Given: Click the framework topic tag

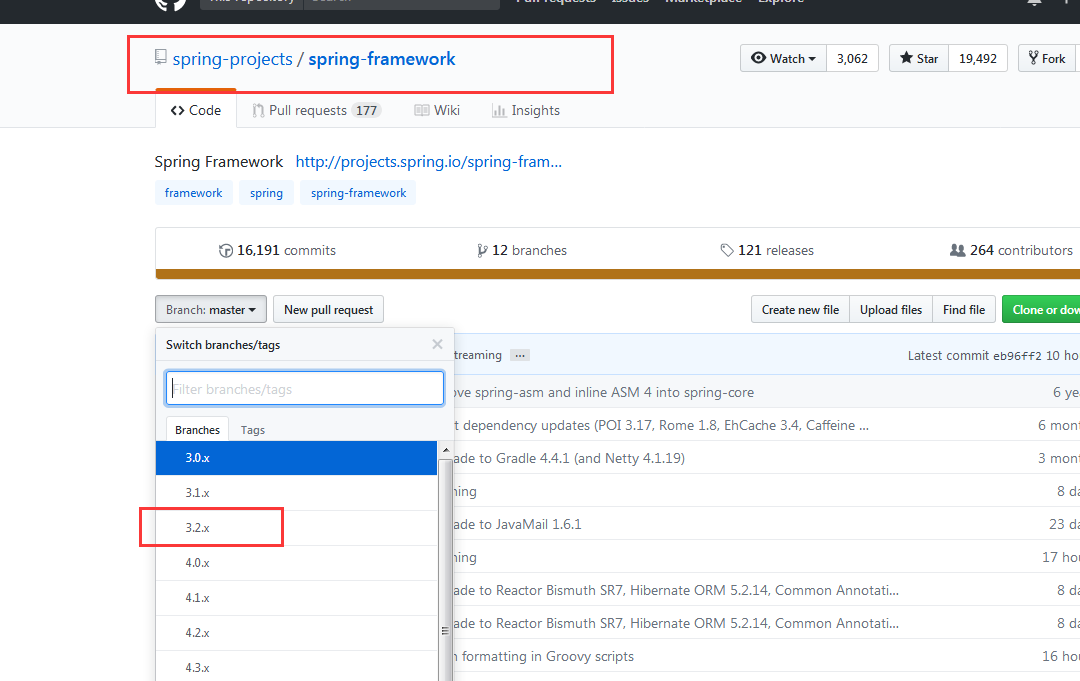Looking at the screenshot, I should 194,193.
